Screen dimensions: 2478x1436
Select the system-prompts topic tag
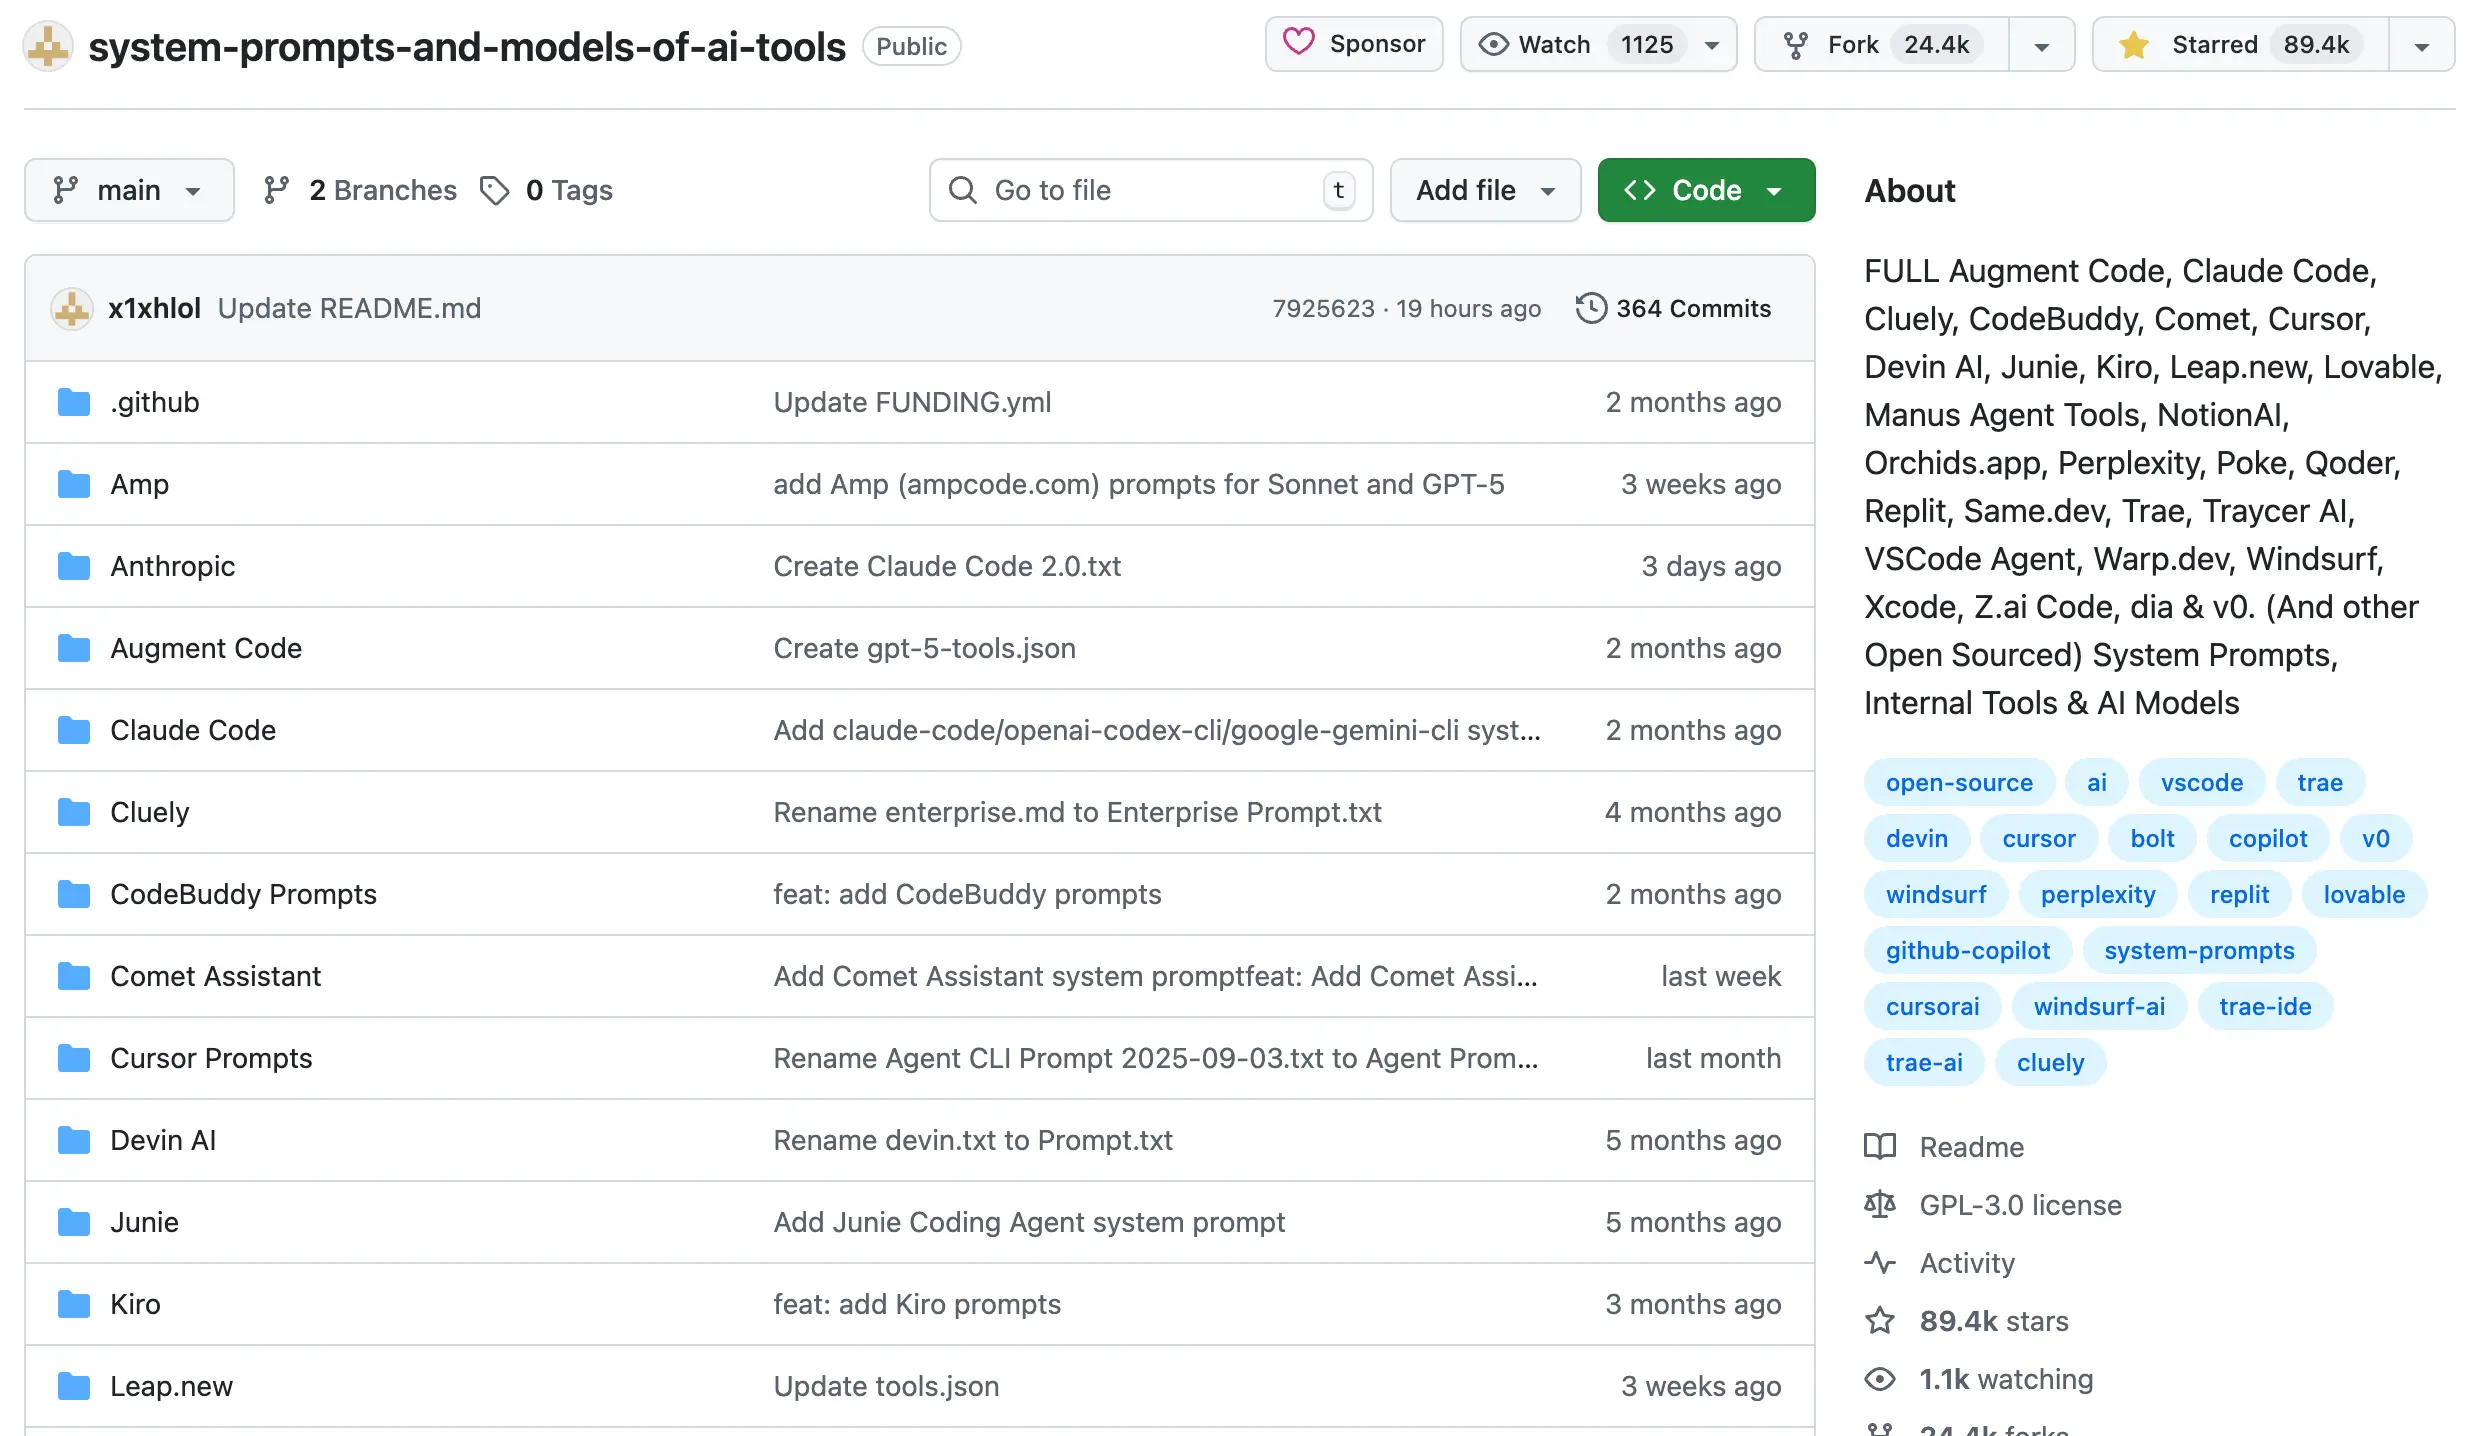pyautogui.click(x=2198, y=950)
